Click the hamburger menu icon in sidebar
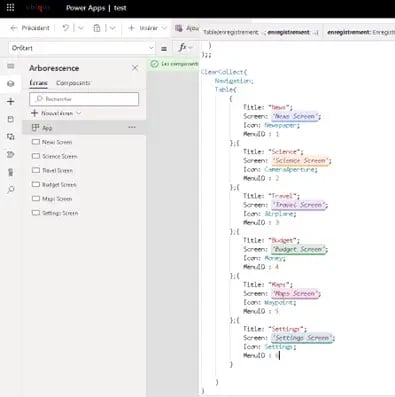The width and height of the screenshot is (395, 397). [x=11, y=66]
